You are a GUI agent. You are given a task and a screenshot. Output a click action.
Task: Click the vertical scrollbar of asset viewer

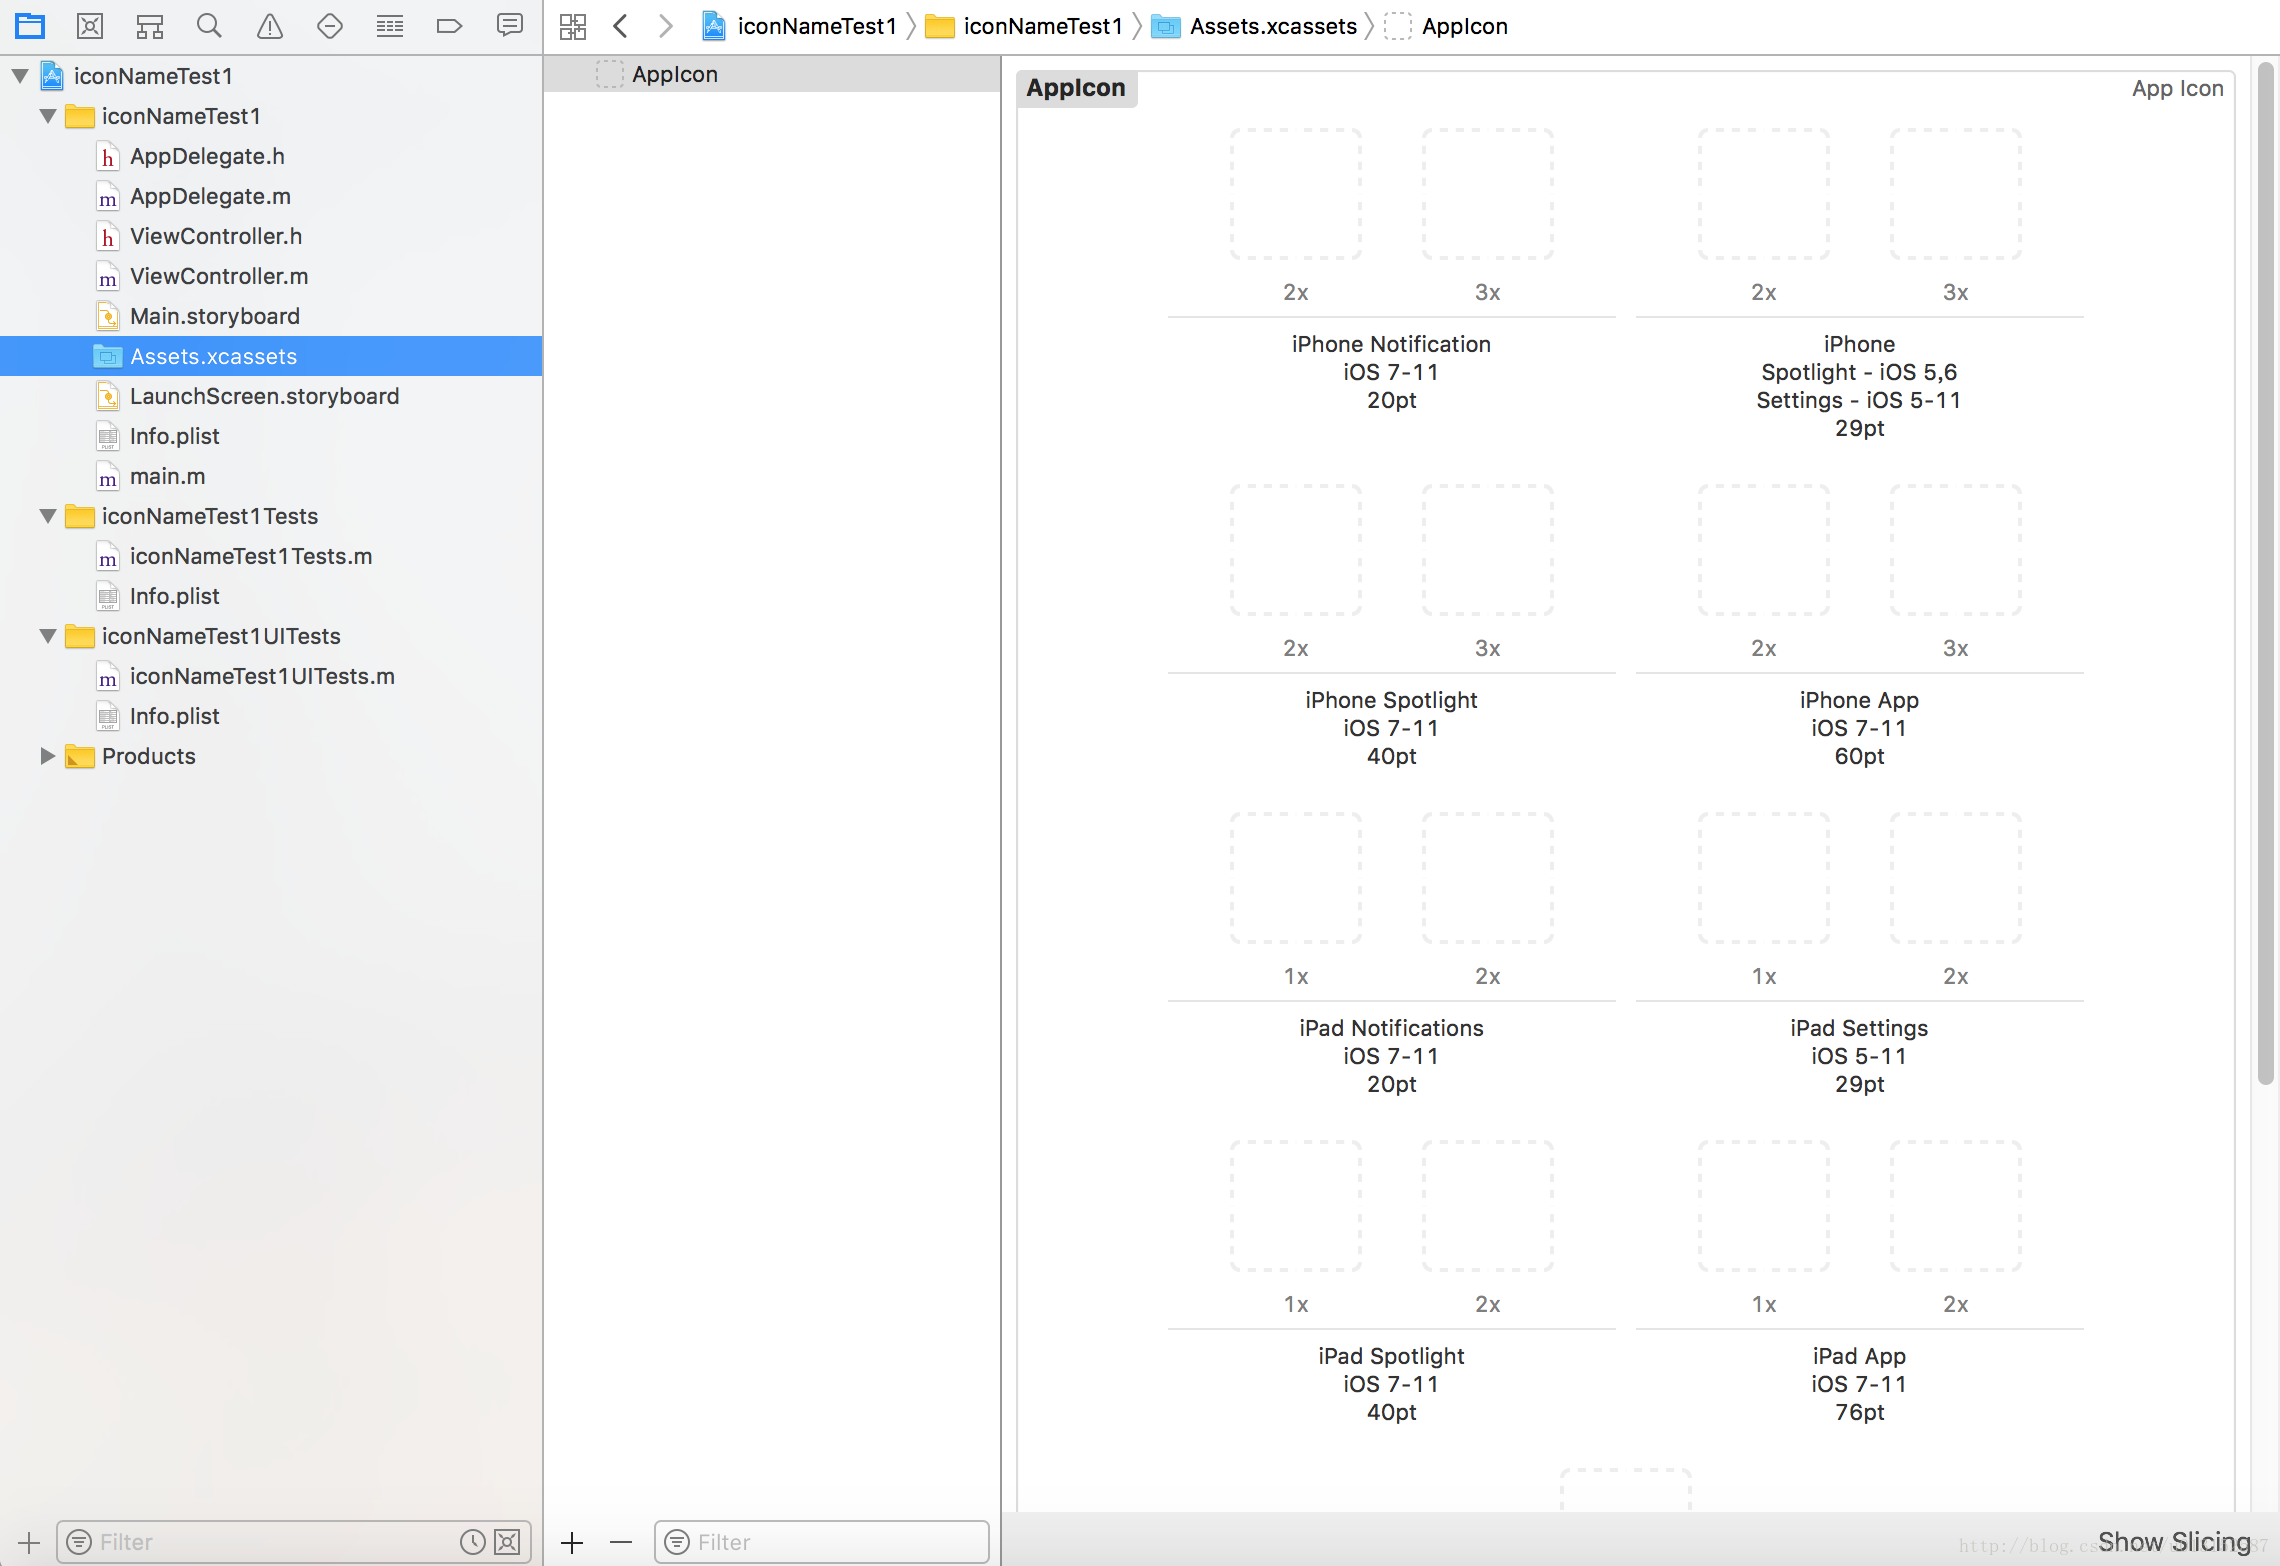[2265, 575]
